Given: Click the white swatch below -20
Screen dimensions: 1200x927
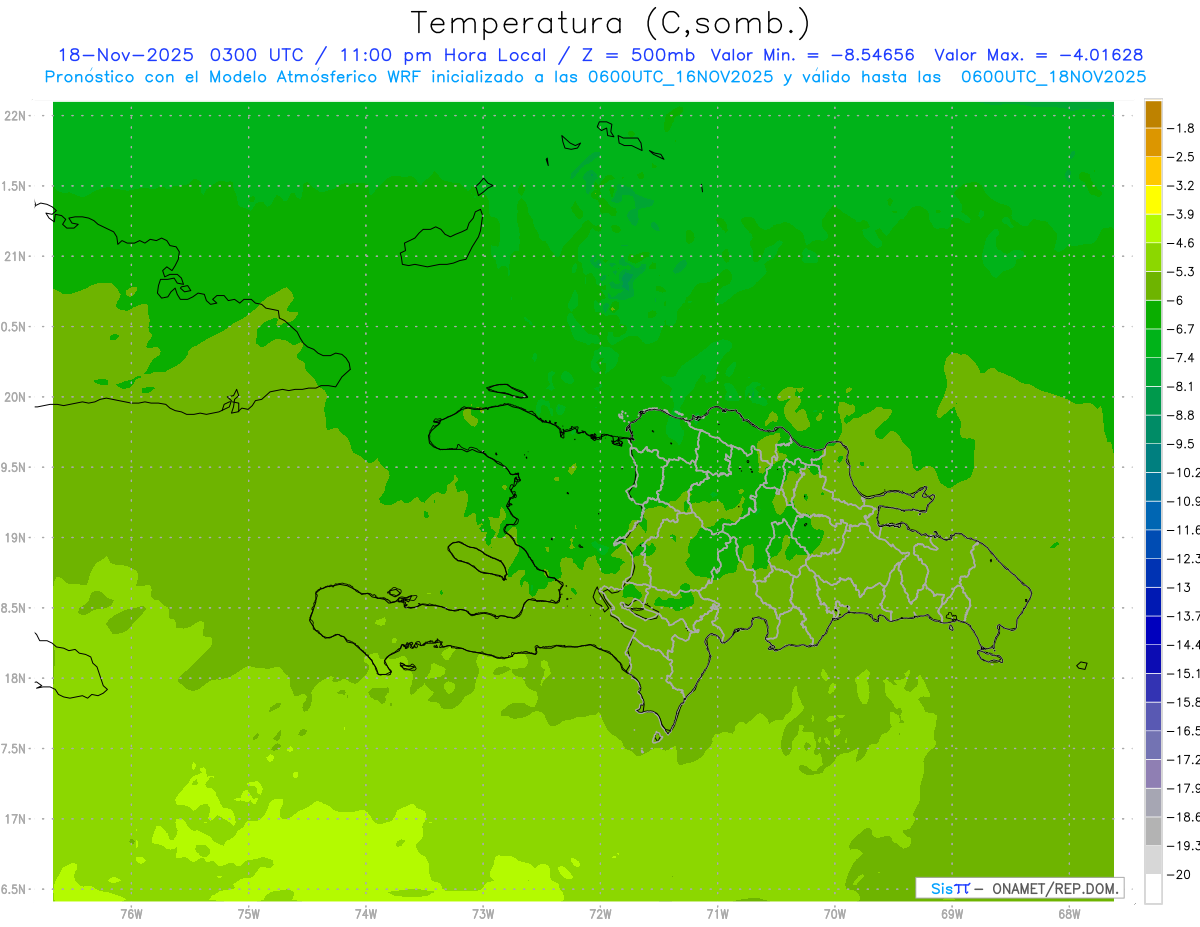Looking at the screenshot, I should (1153, 888).
